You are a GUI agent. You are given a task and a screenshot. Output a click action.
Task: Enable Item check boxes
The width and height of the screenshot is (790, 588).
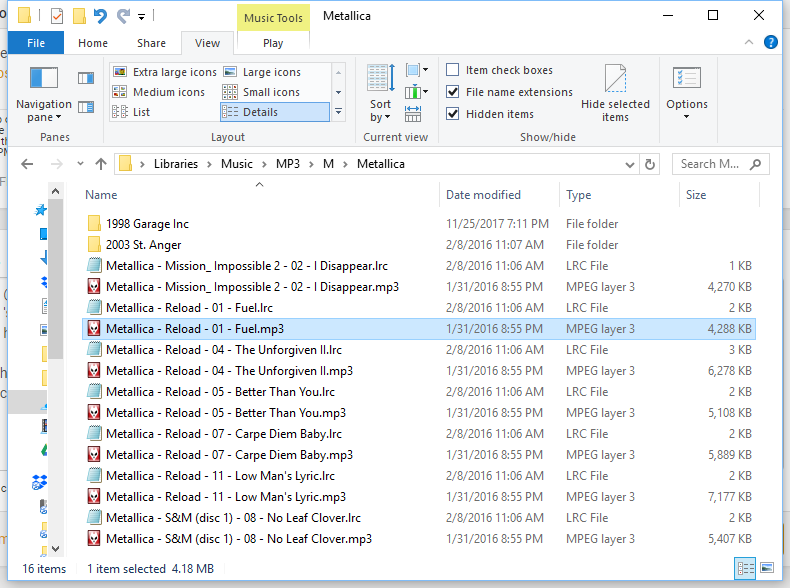coord(453,70)
